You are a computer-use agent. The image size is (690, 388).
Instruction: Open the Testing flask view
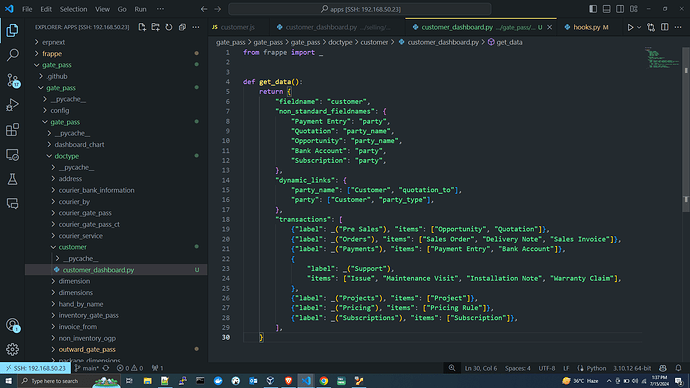coord(12,179)
